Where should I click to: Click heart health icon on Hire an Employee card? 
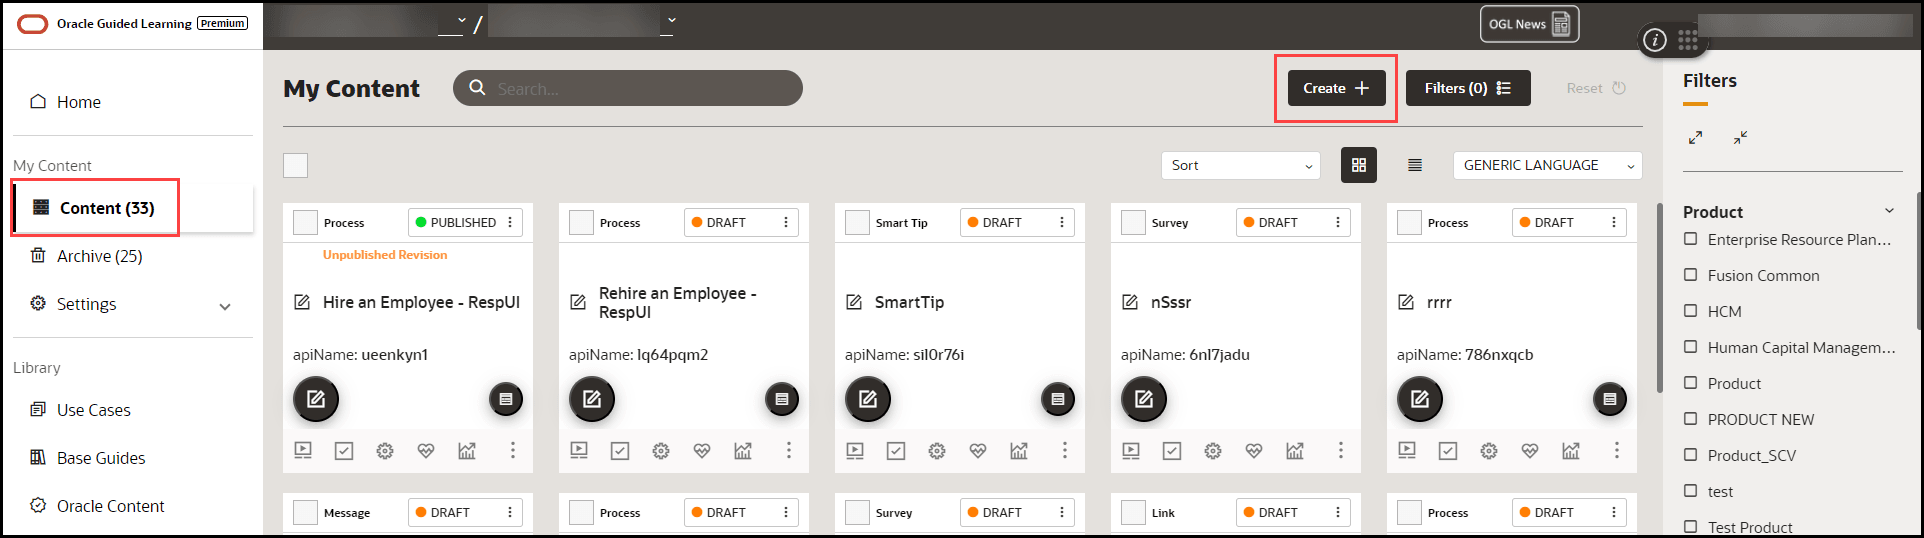click(x=426, y=451)
